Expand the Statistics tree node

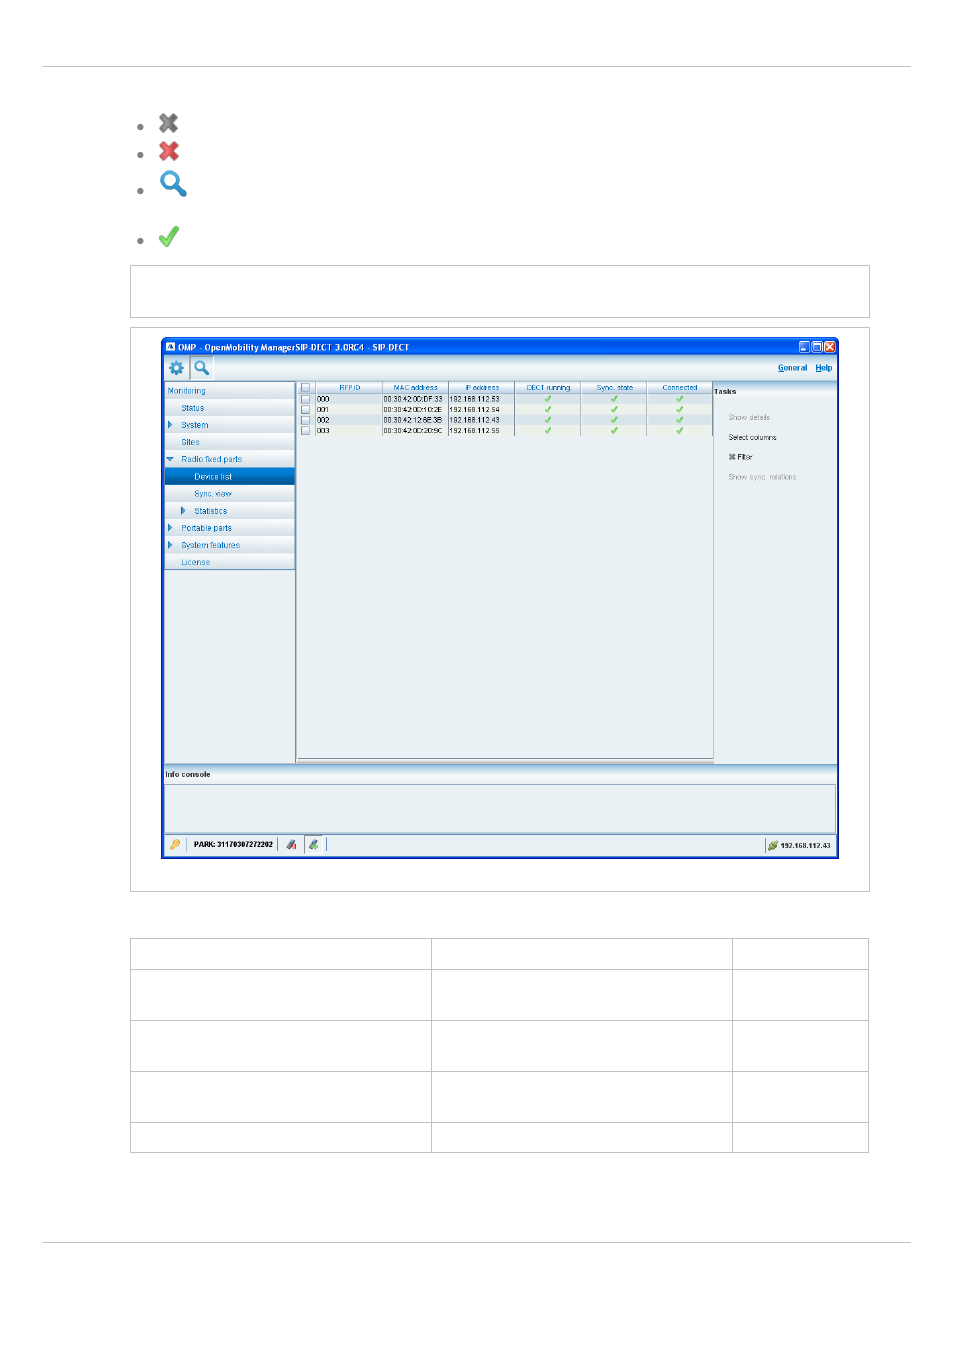(x=183, y=511)
